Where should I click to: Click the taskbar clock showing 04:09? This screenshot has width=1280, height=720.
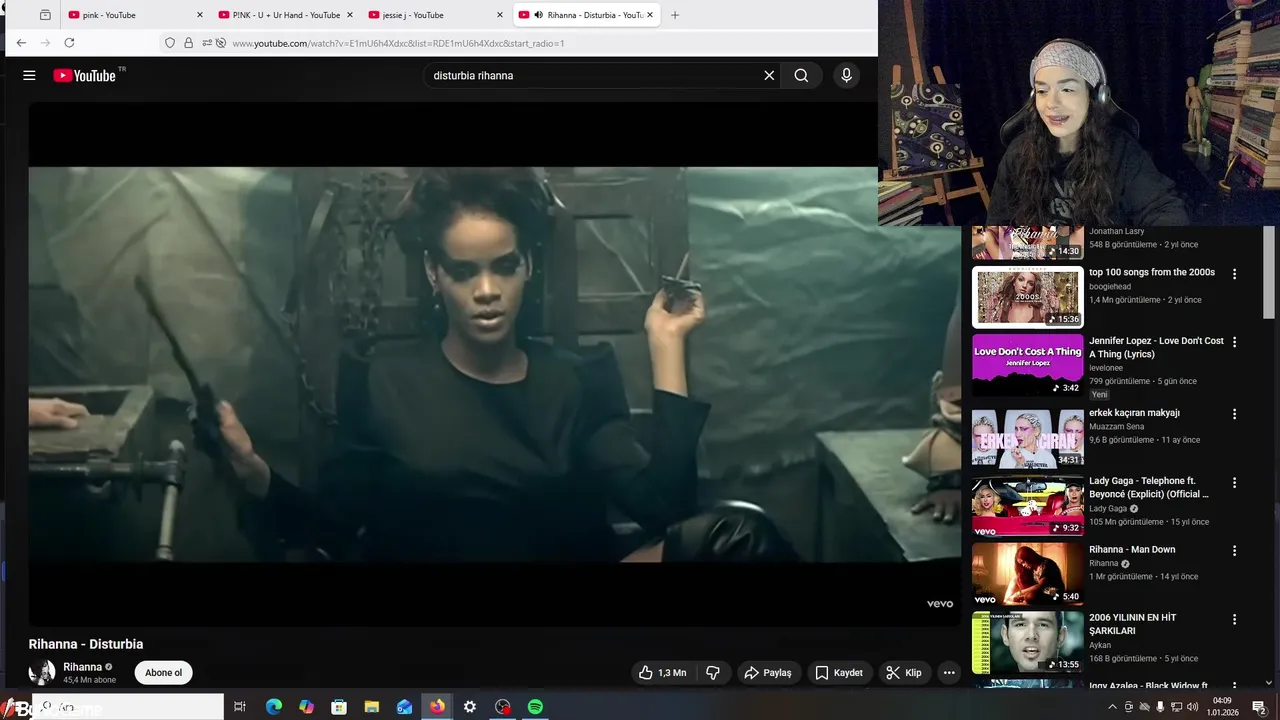tap(1222, 707)
